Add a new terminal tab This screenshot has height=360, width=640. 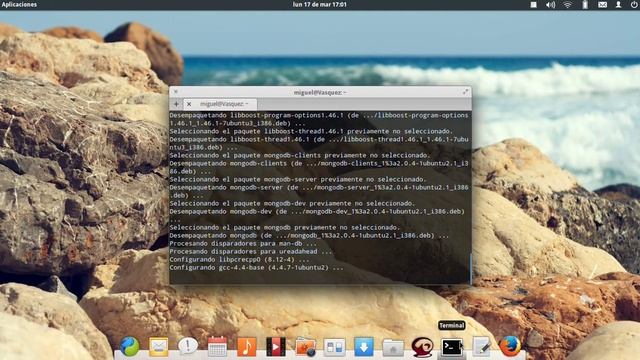(x=176, y=104)
